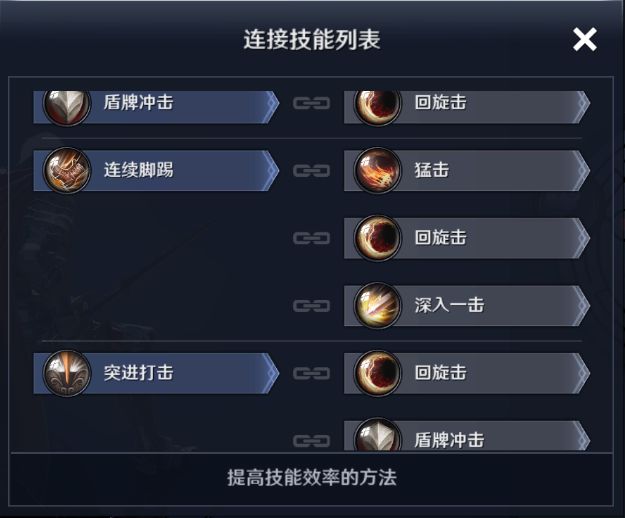Click the 连续脚踢 skill icon

point(67,170)
